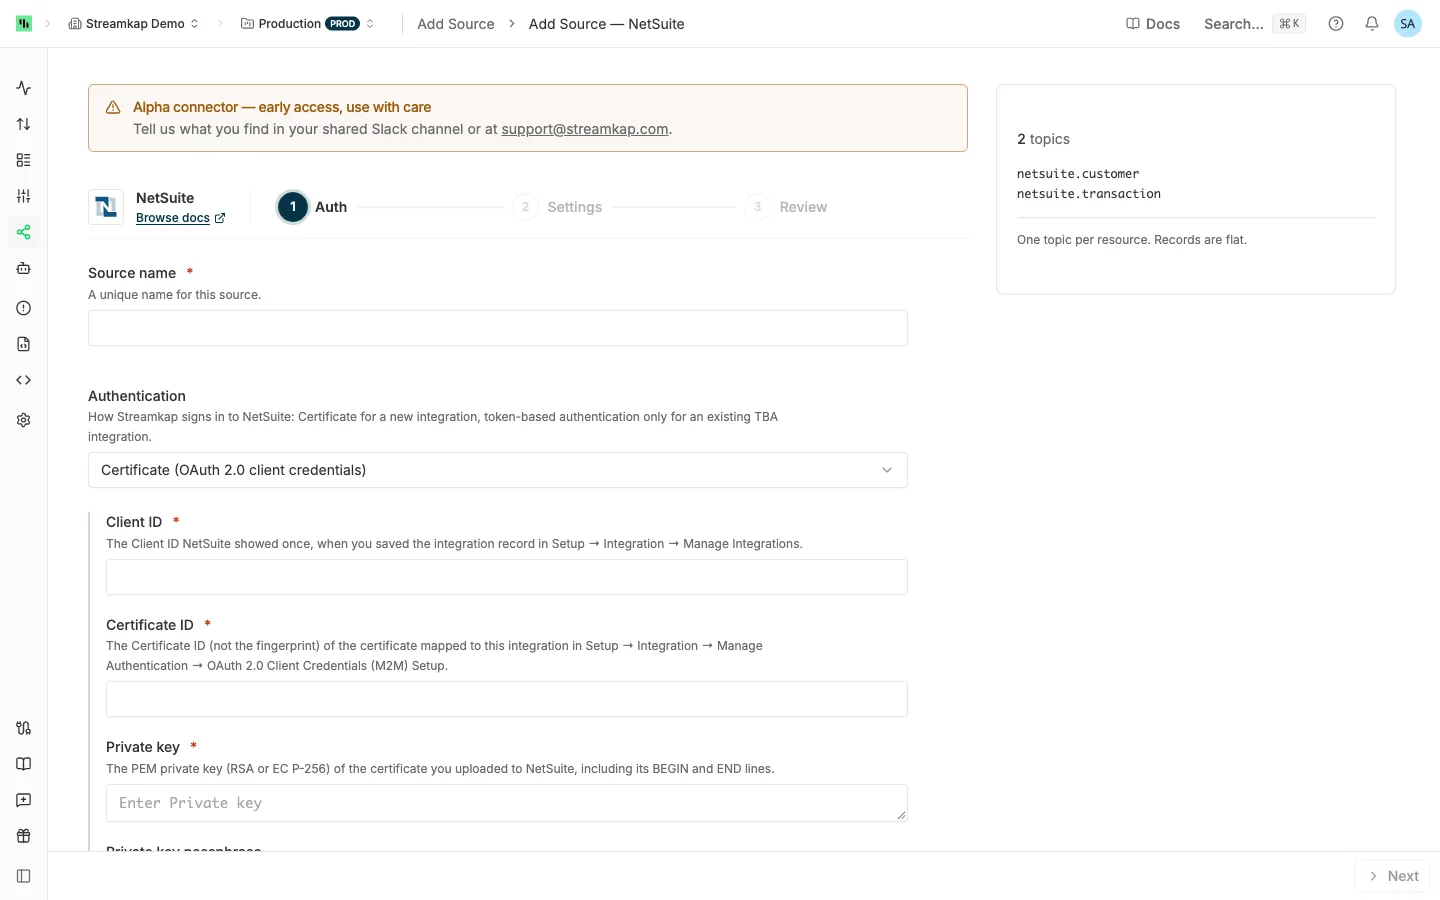This screenshot has width=1440, height=900.
Task: Open the Production PROD environment switcher
Action: pos(308,24)
